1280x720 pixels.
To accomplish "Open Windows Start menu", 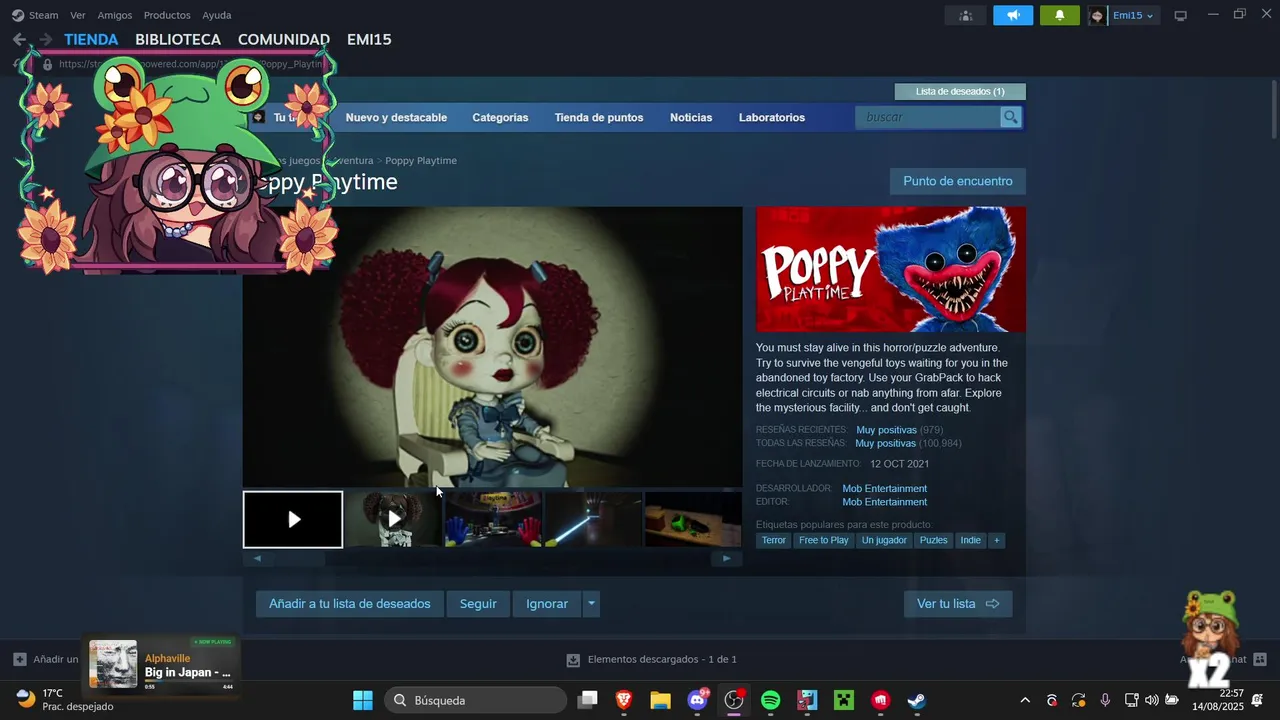I will [362, 700].
